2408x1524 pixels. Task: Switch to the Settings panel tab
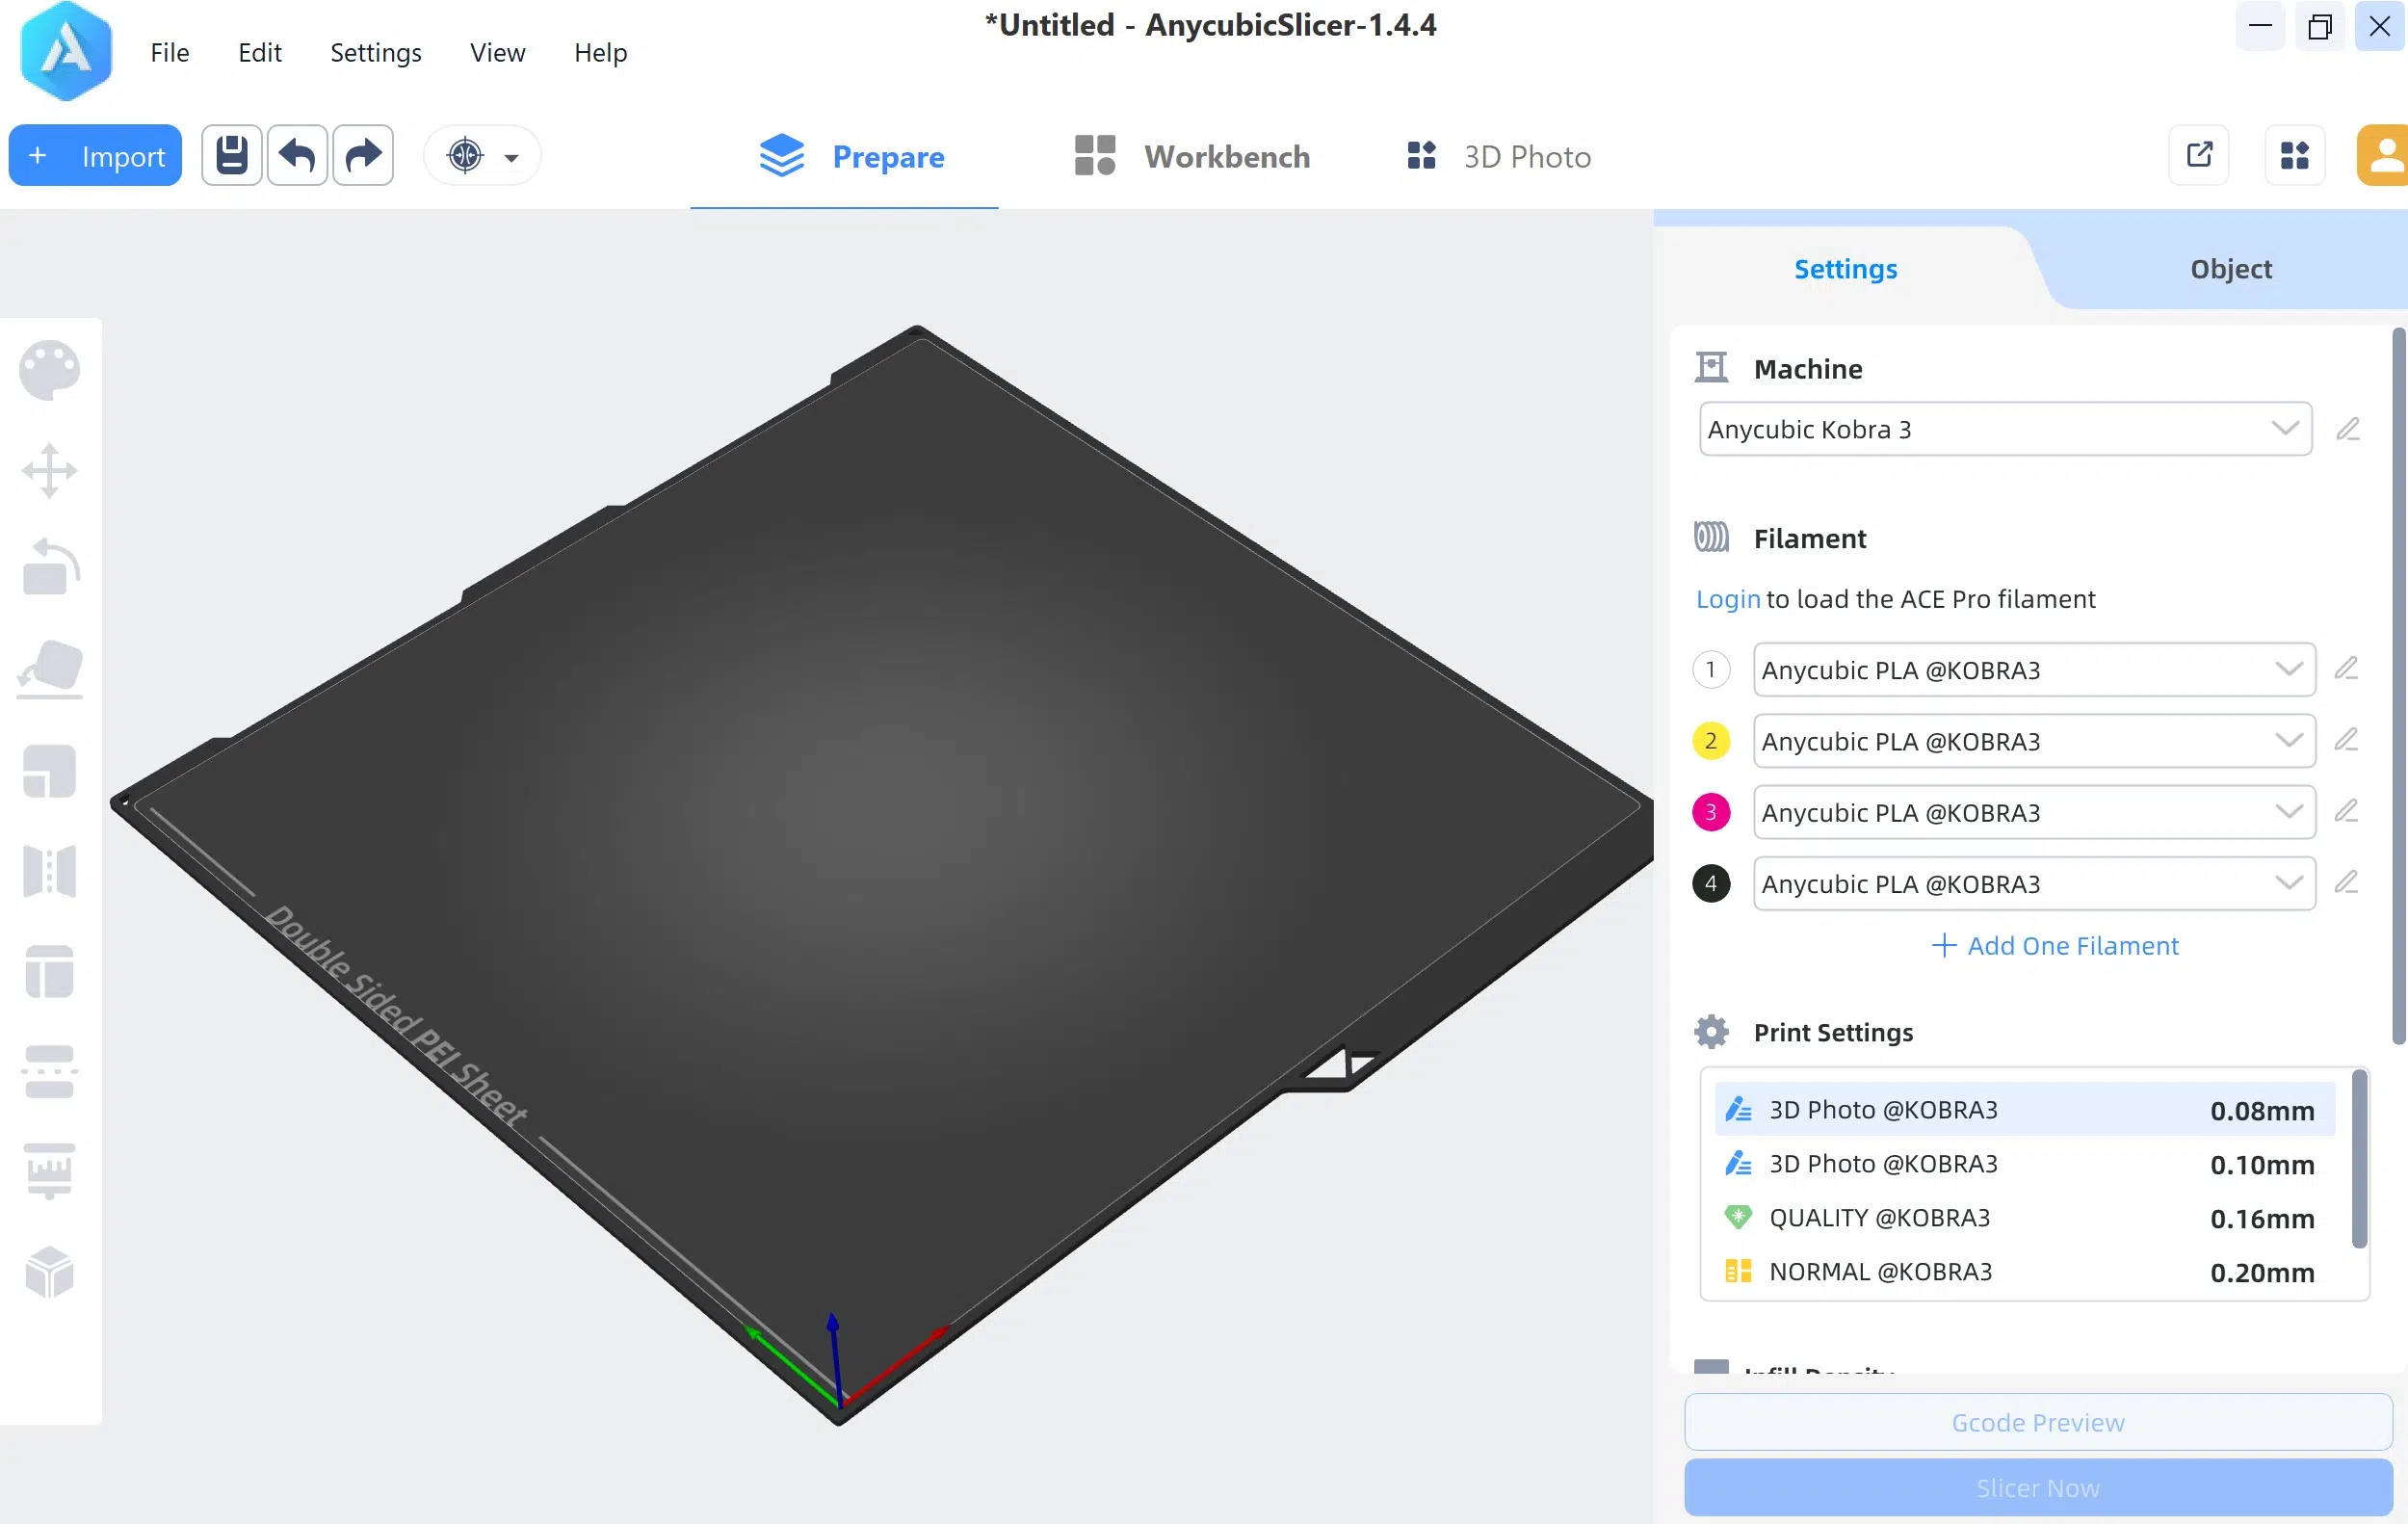tap(1845, 268)
